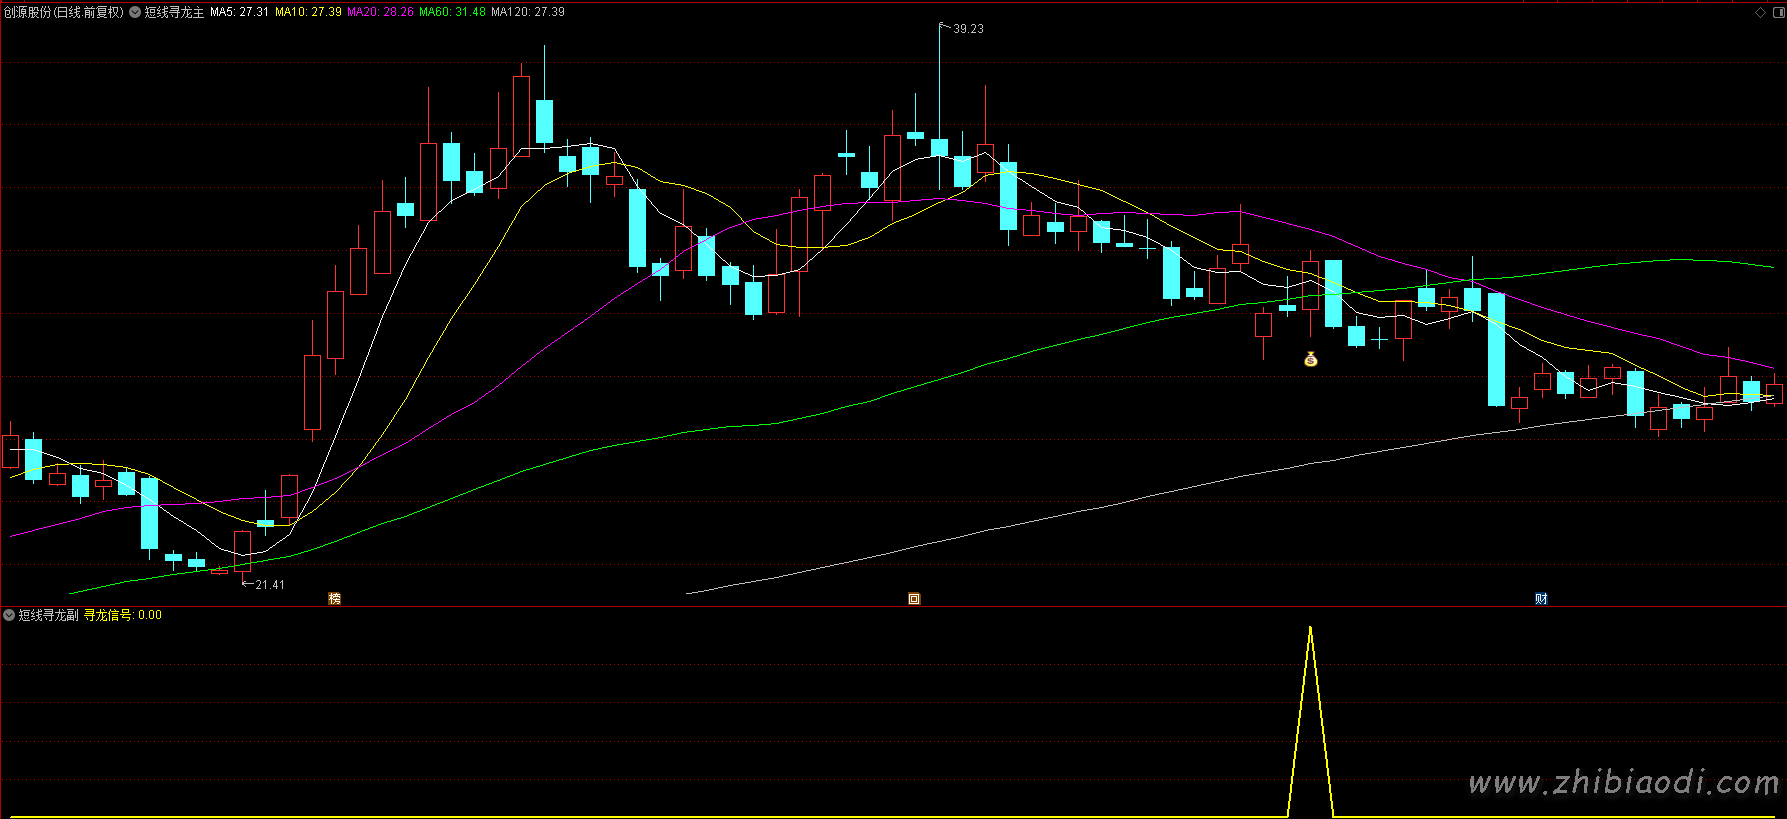Viewport: 1787px width, 819px height.
Task: Select the 短线寻龙副 sub-indicator name
Action: [48, 615]
